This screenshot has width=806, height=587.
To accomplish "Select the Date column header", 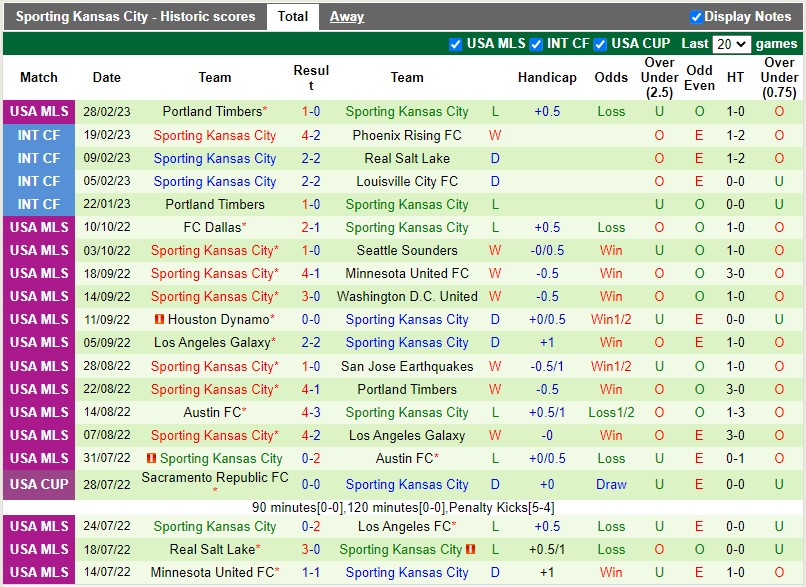I will coord(107,78).
